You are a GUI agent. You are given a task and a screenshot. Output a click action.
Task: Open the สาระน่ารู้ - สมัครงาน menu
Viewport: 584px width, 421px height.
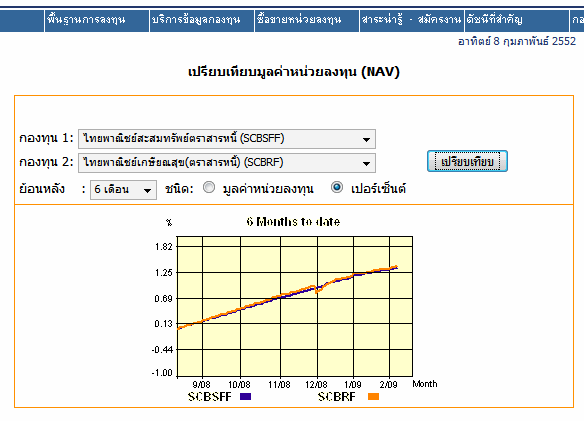click(412, 20)
